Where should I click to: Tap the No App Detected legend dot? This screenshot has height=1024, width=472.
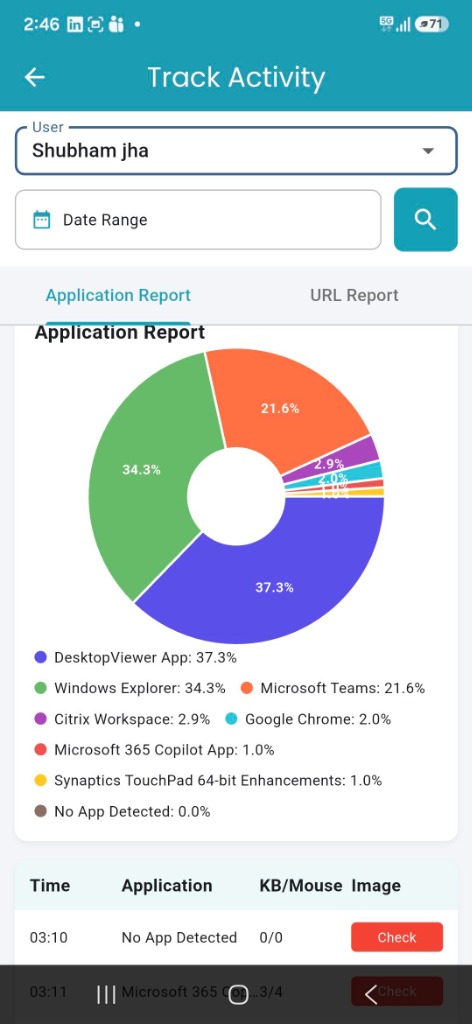click(x=40, y=812)
